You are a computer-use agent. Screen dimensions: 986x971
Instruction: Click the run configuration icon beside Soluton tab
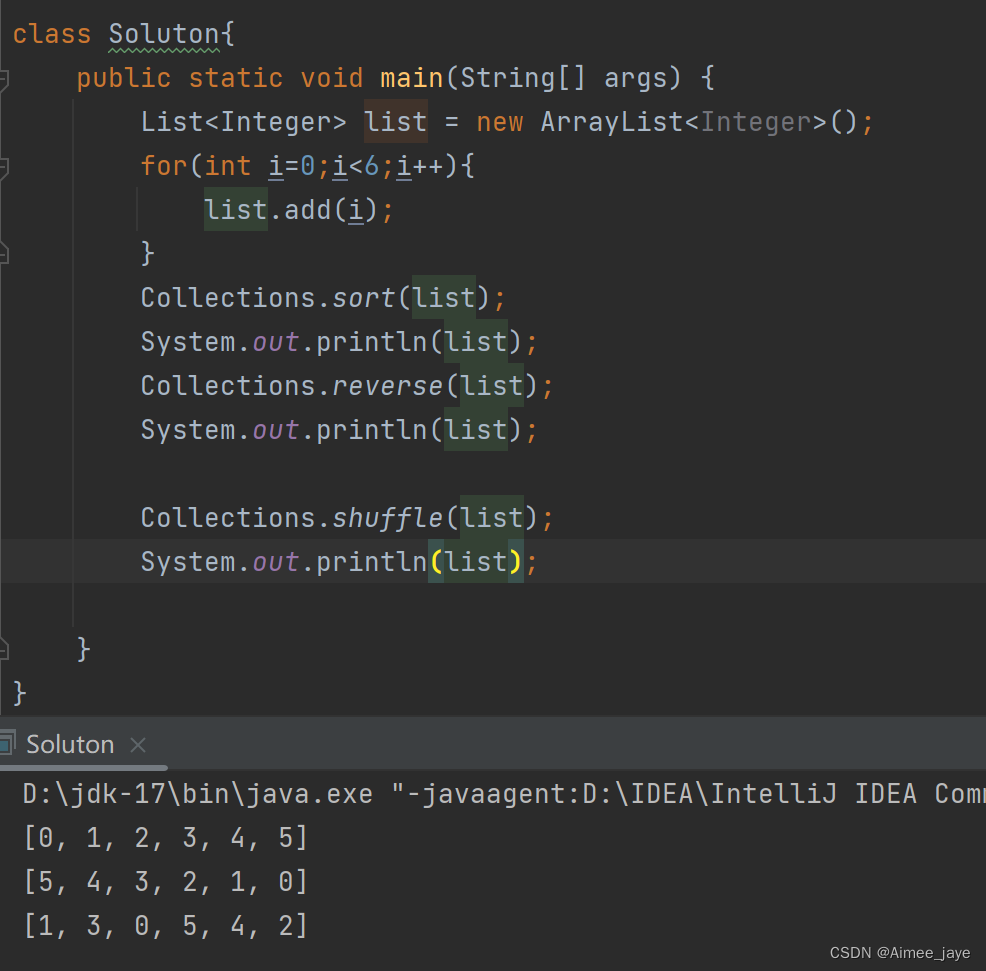6,744
